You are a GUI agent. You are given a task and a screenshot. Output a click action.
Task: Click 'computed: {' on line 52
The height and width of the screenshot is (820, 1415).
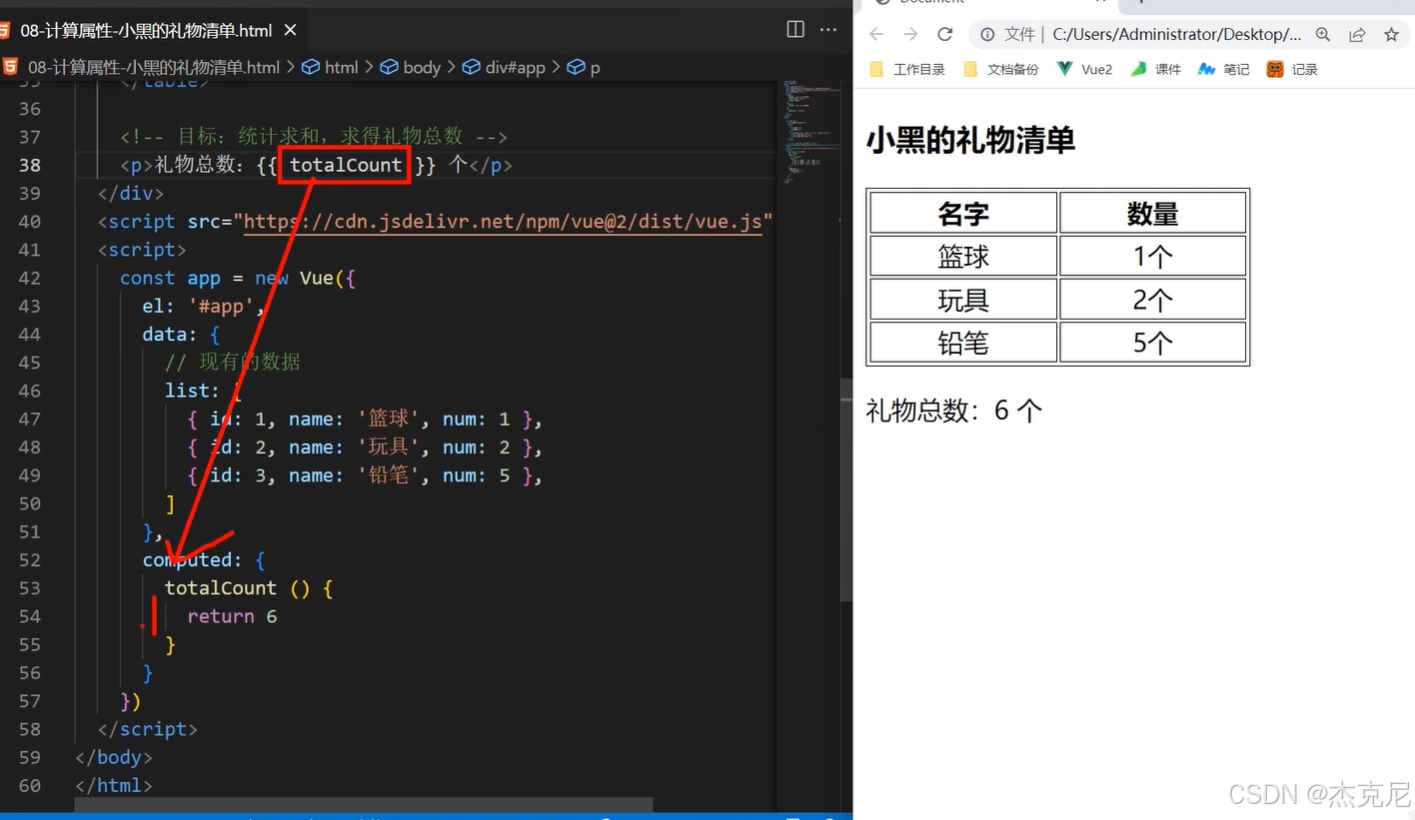[x=204, y=560]
